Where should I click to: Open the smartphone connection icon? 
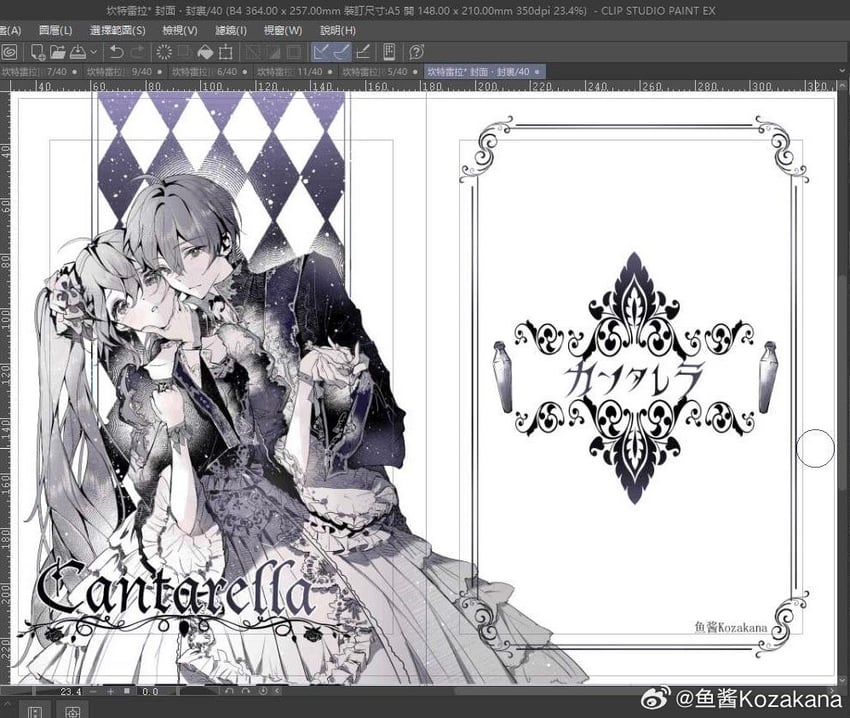coord(389,52)
